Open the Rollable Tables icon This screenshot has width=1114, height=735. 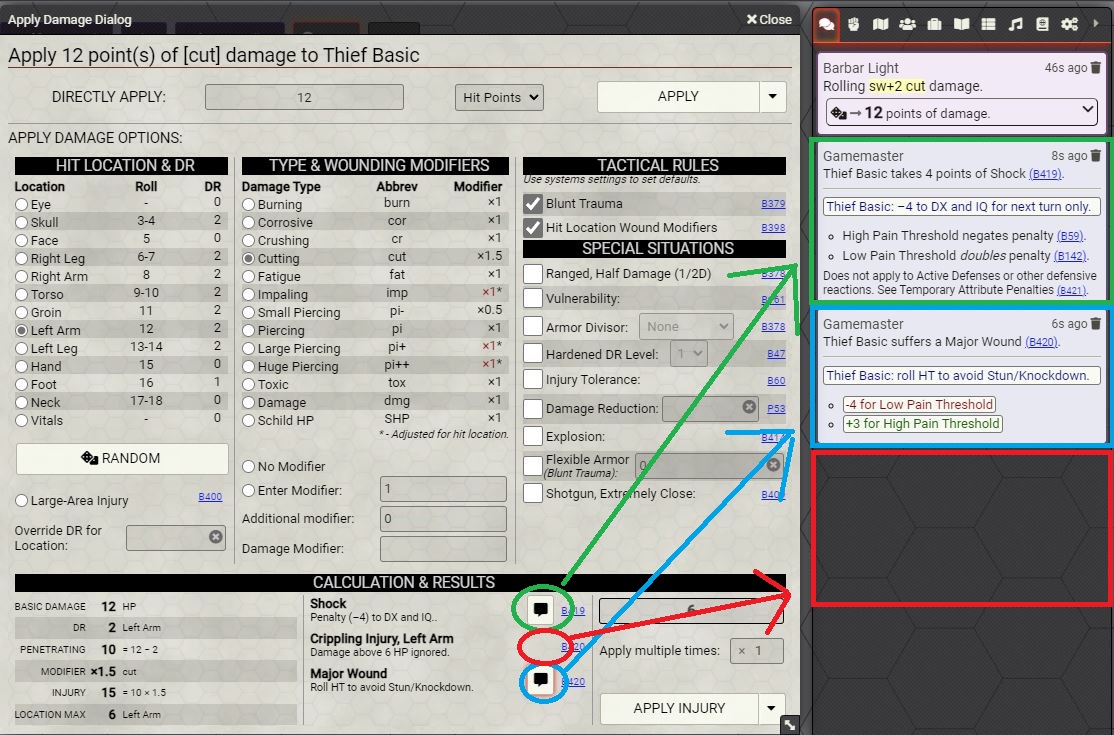coord(986,23)
